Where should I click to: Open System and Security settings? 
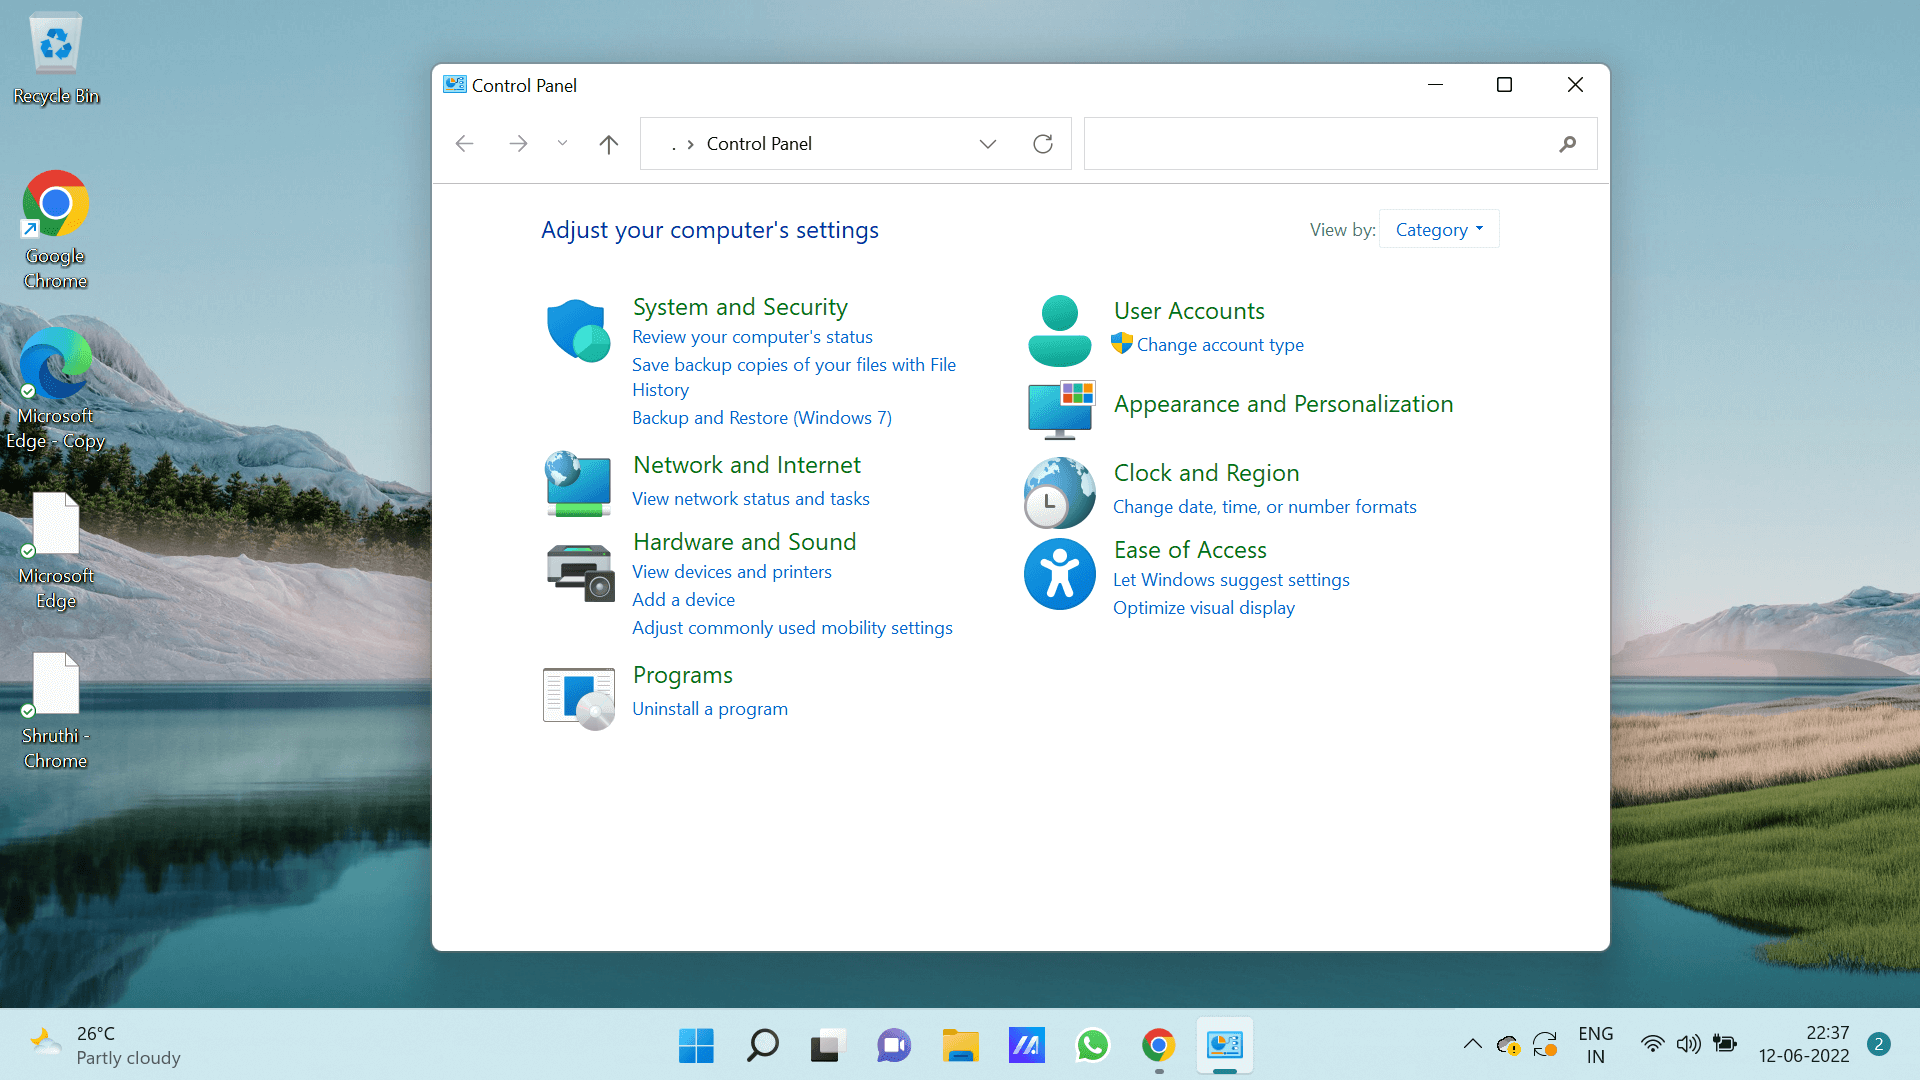click(x=740, y=305)
